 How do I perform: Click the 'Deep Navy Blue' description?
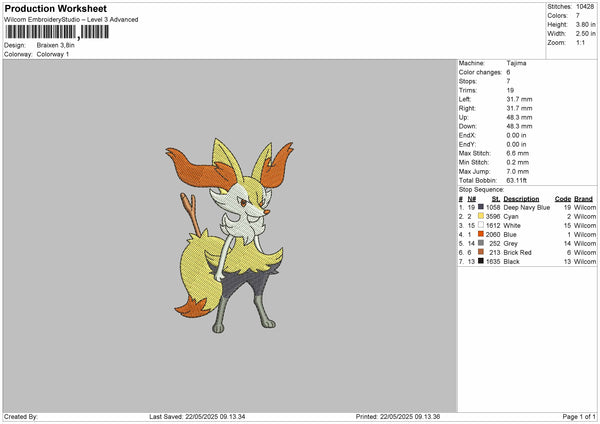click(x=527, y=207)
